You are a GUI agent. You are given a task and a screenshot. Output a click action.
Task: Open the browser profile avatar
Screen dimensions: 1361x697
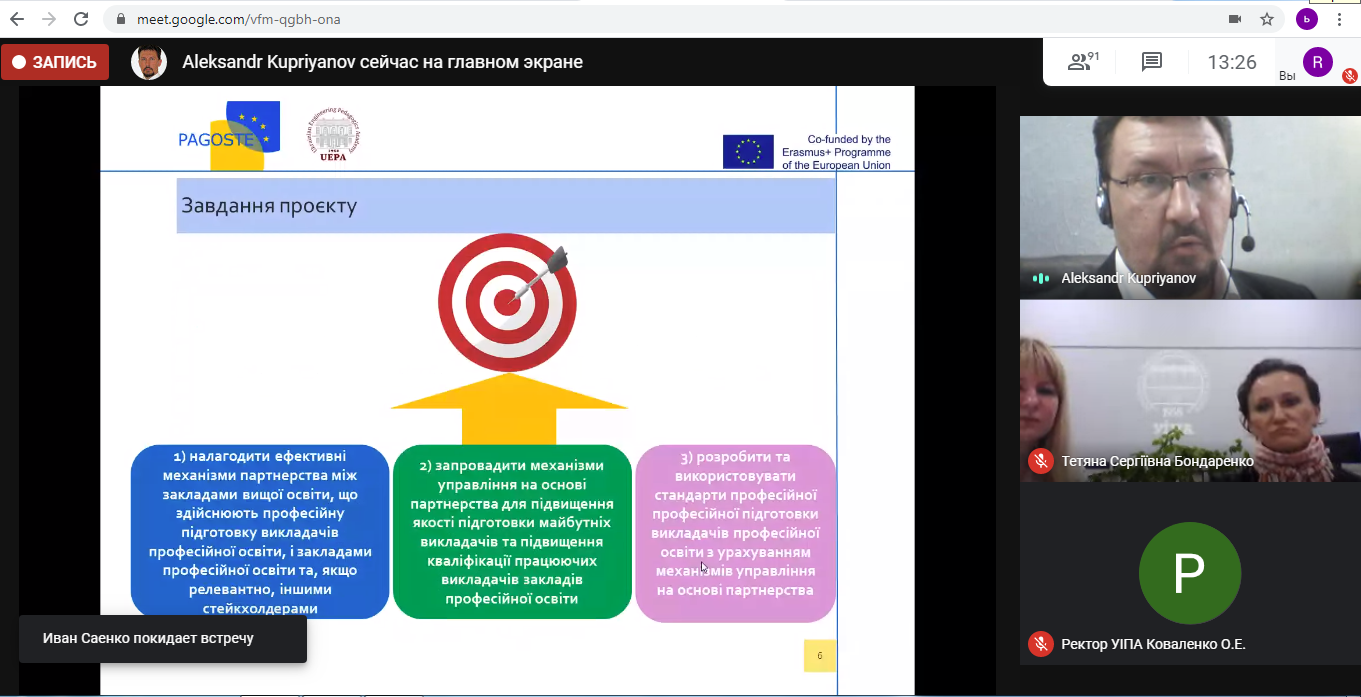point(1306,19)
